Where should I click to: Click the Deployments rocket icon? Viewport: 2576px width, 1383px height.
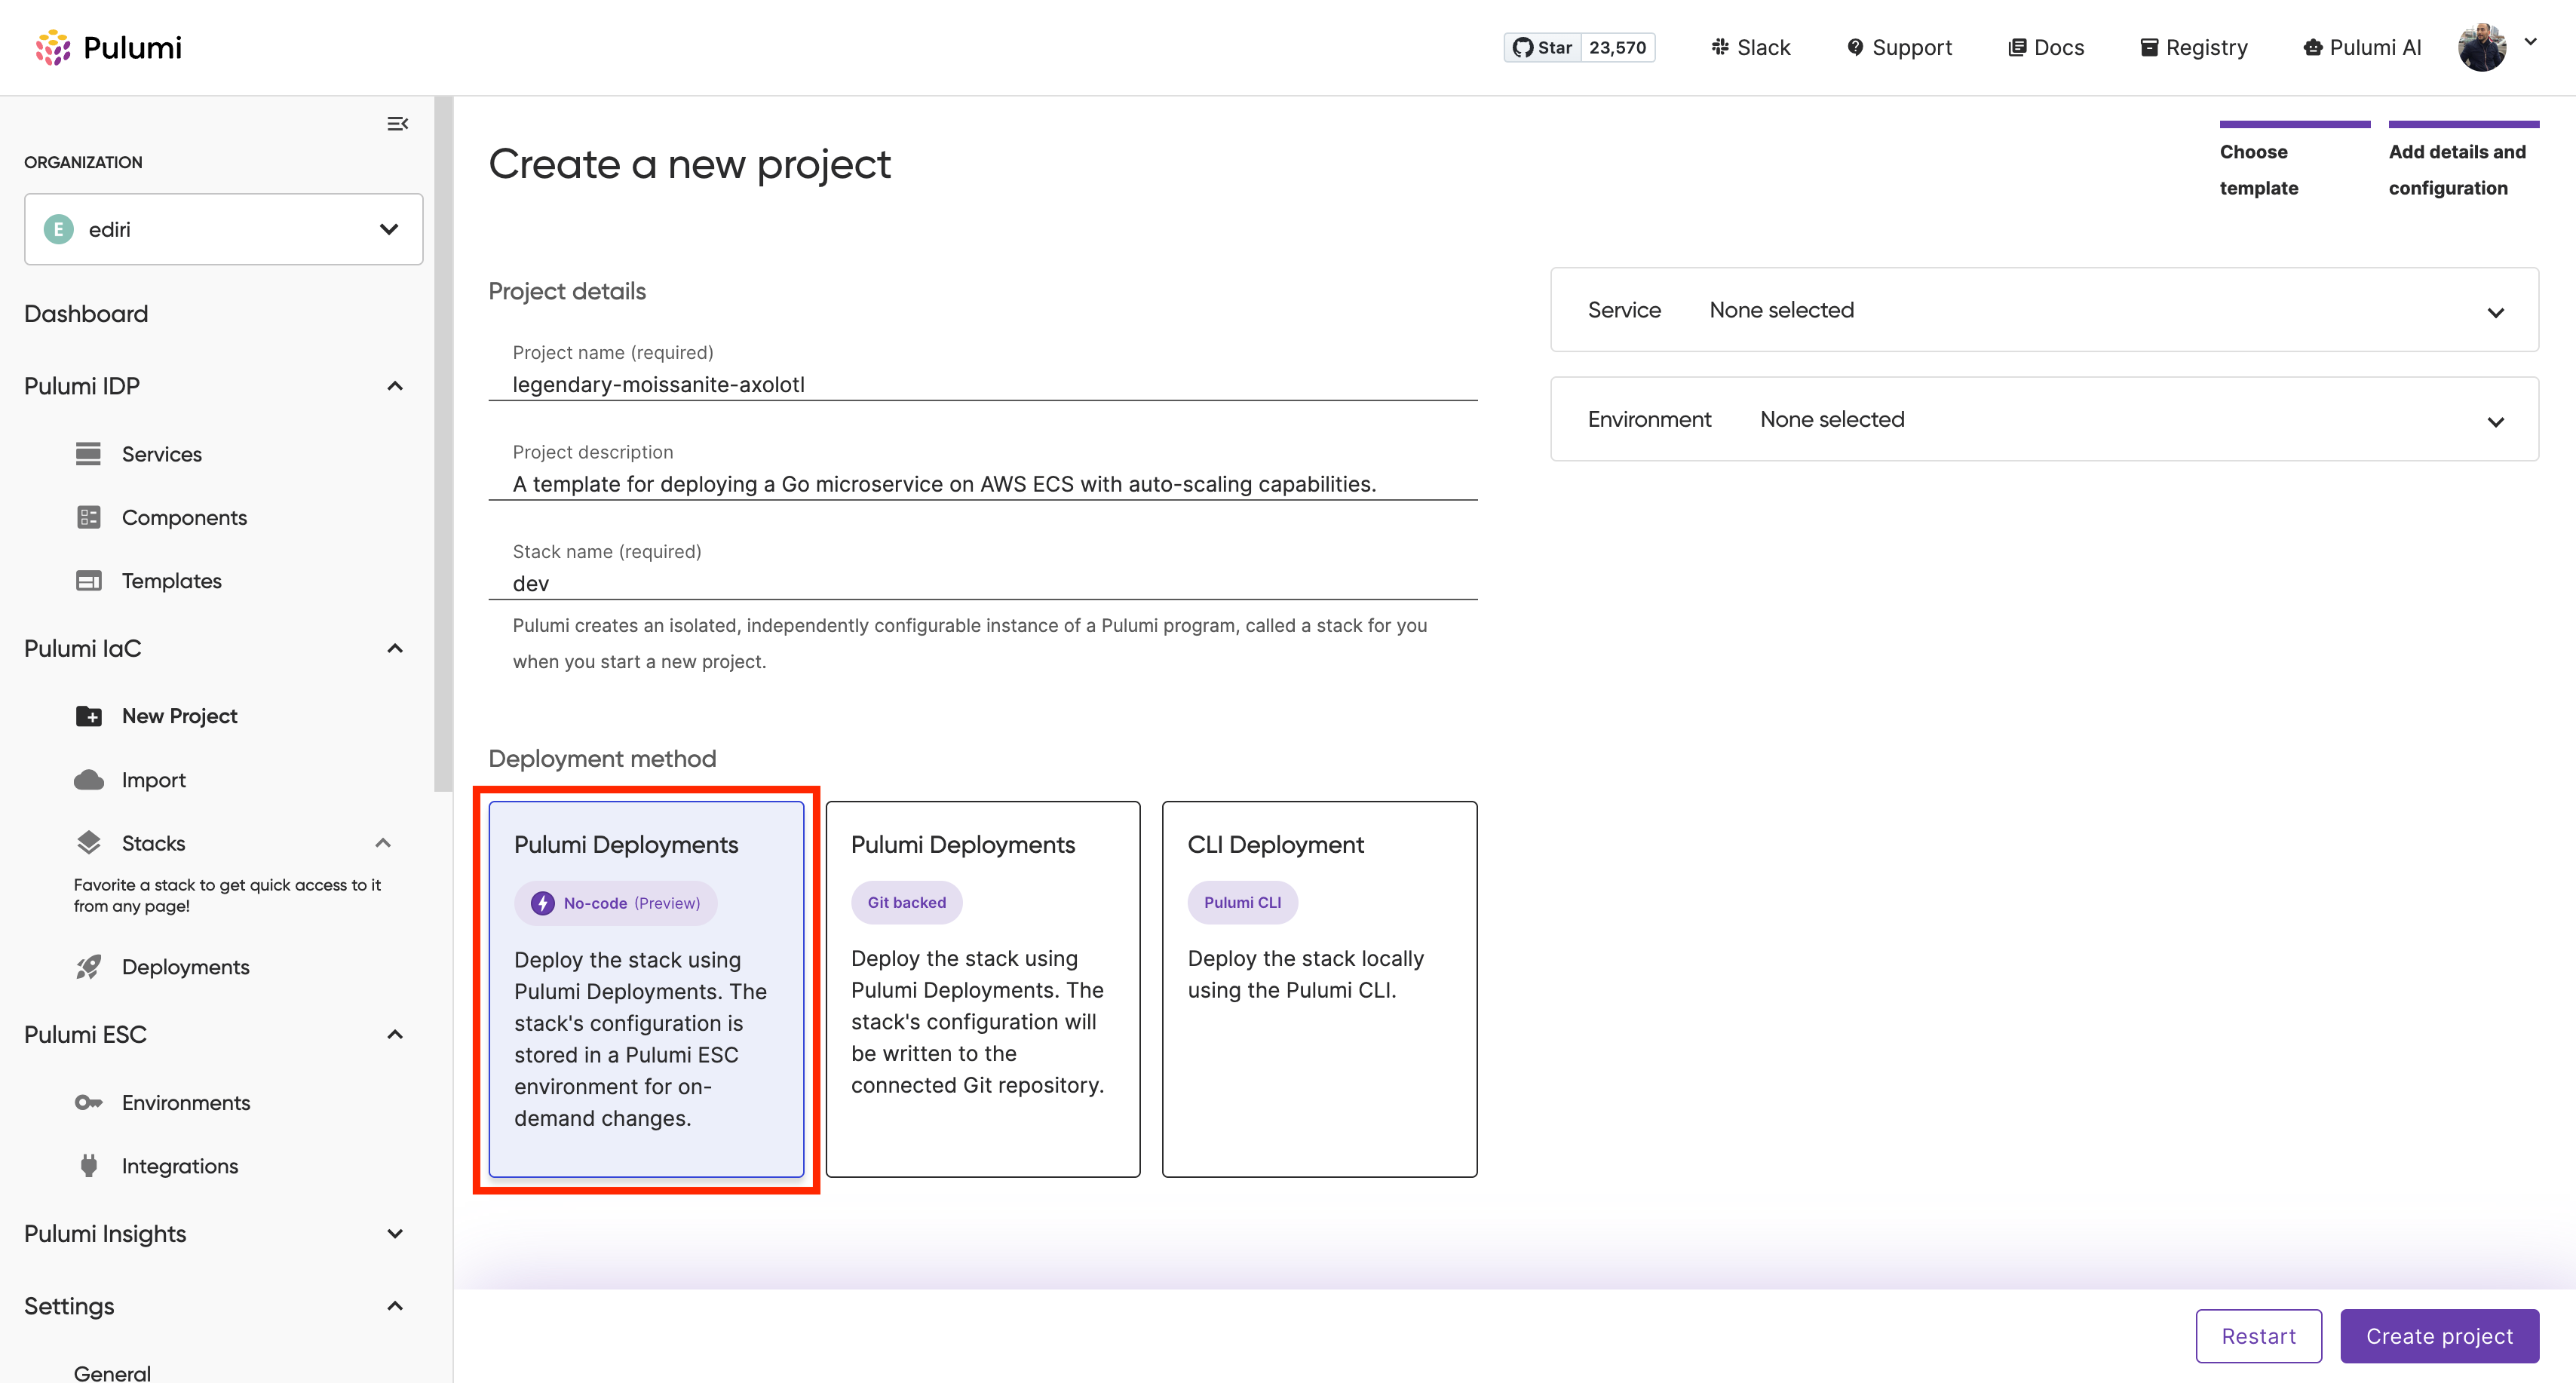coord(88,967)
